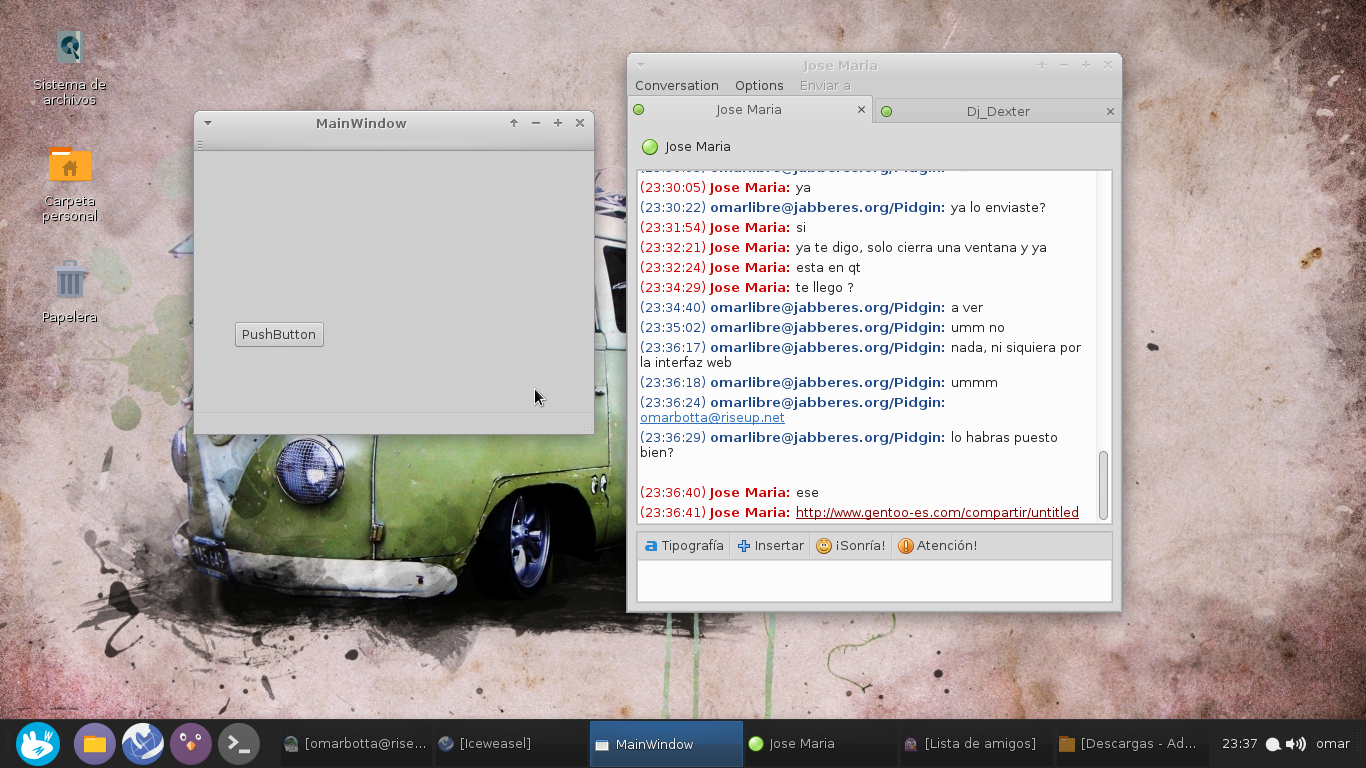Viewport: 1366px width, 768px height.
Task: Click the Jose Maria window title text
Action: (x=840, y=65)
